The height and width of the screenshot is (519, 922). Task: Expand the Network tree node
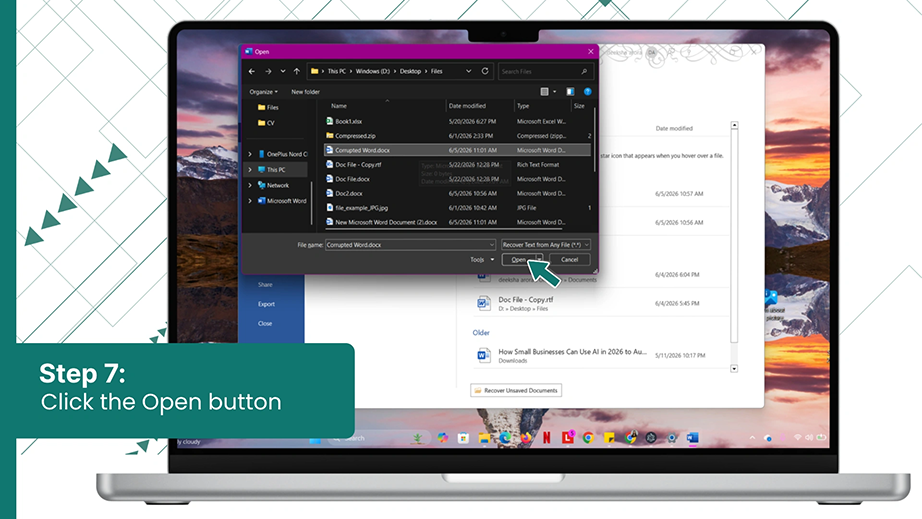point(250,185)
